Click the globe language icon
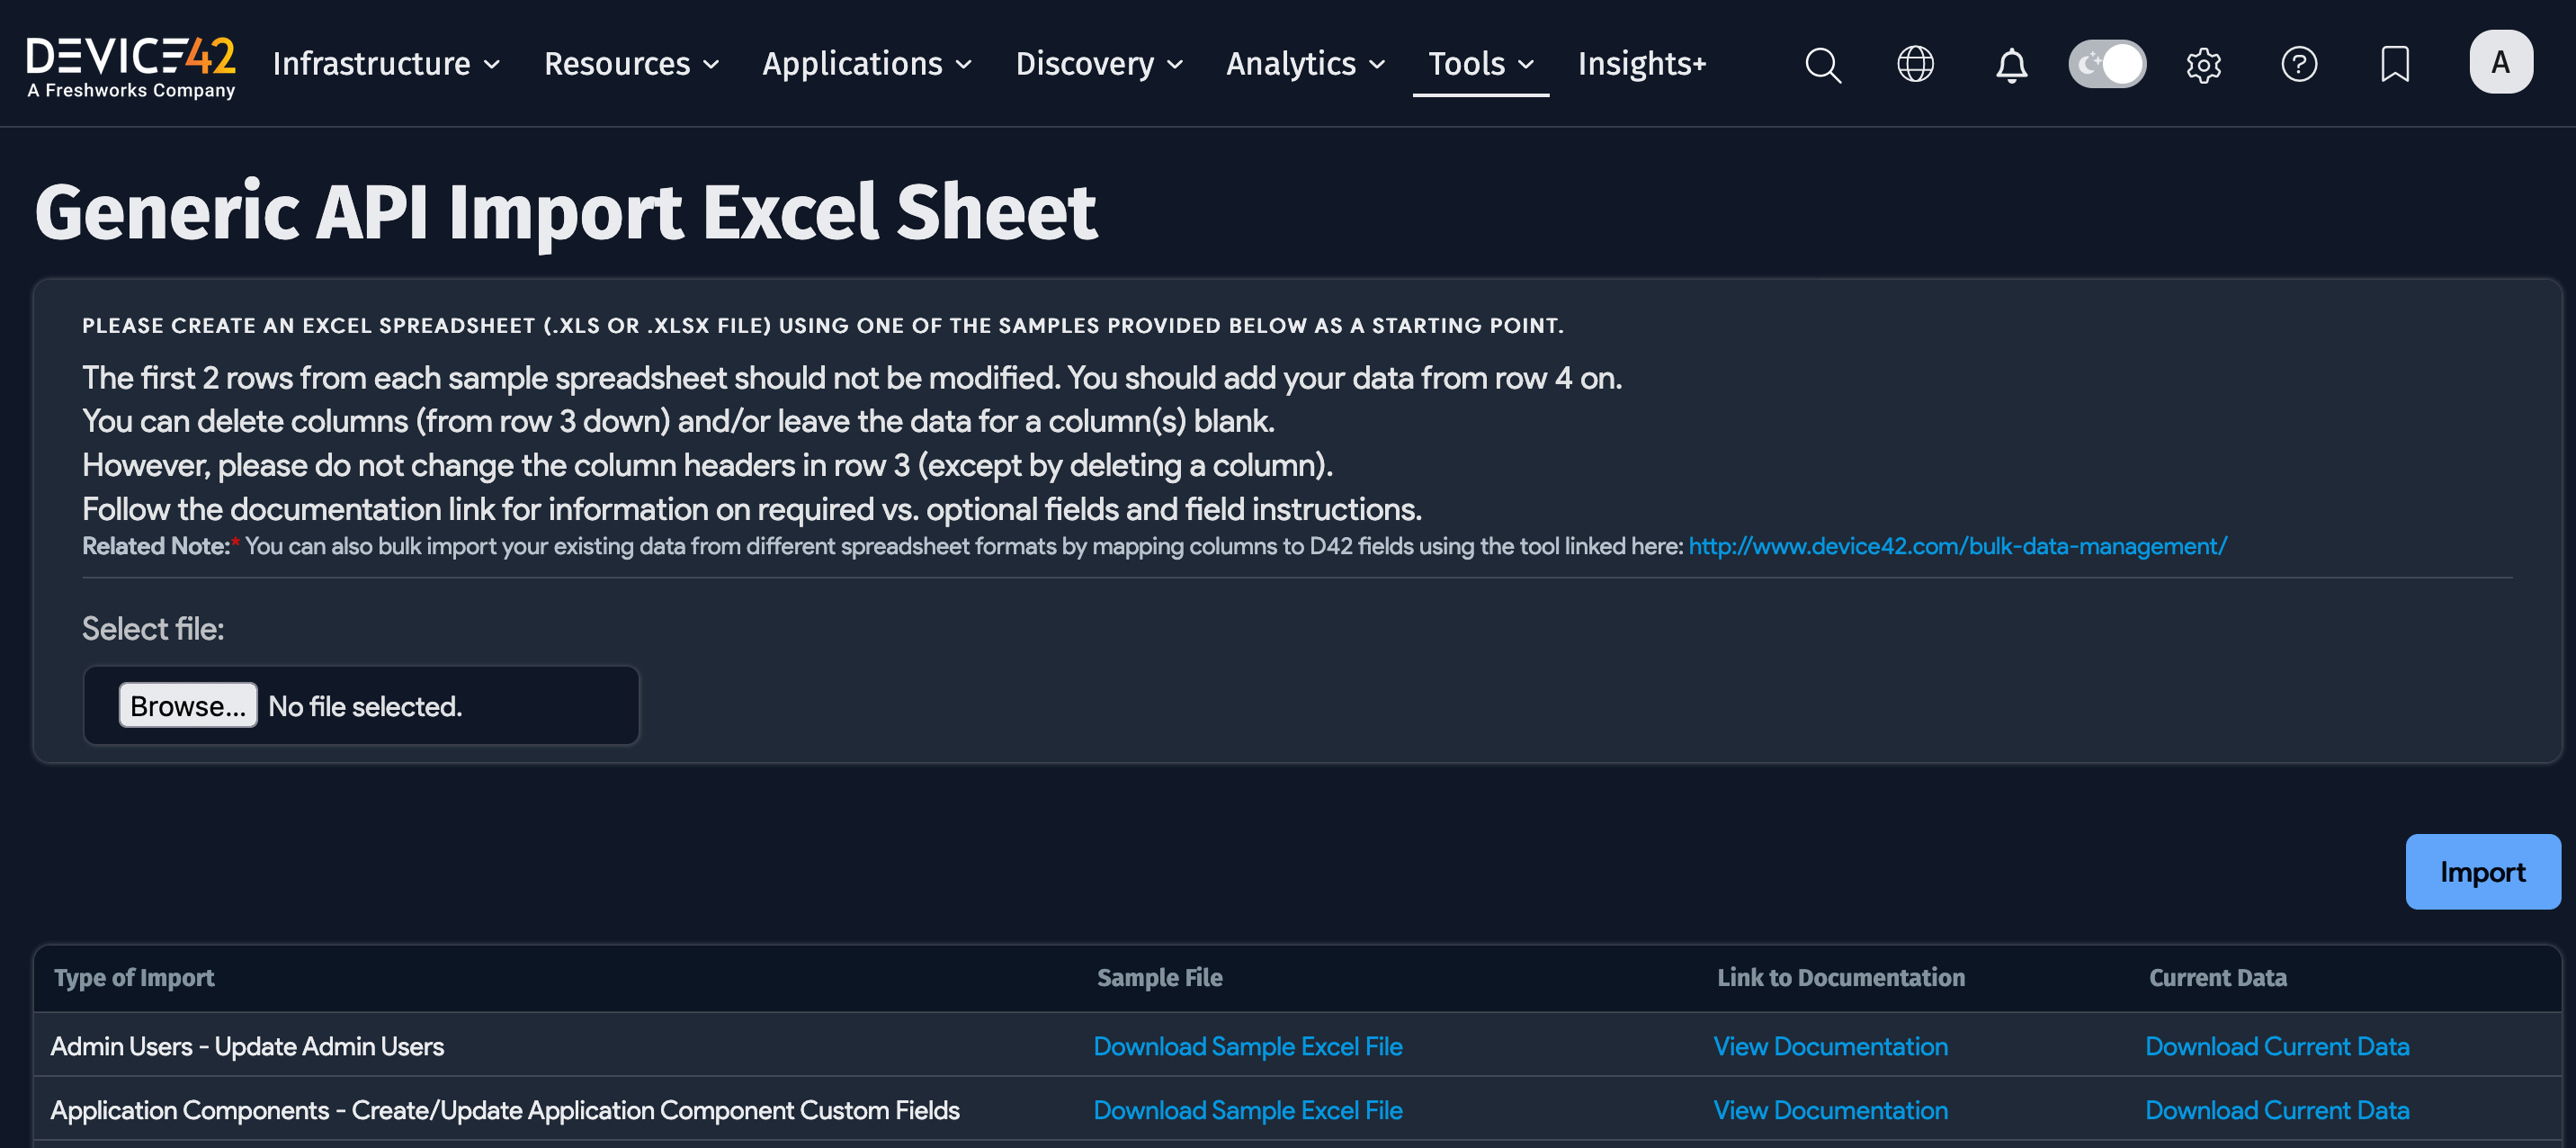The width and height of the screenshot is (2576, 1148). point(1915,64)
